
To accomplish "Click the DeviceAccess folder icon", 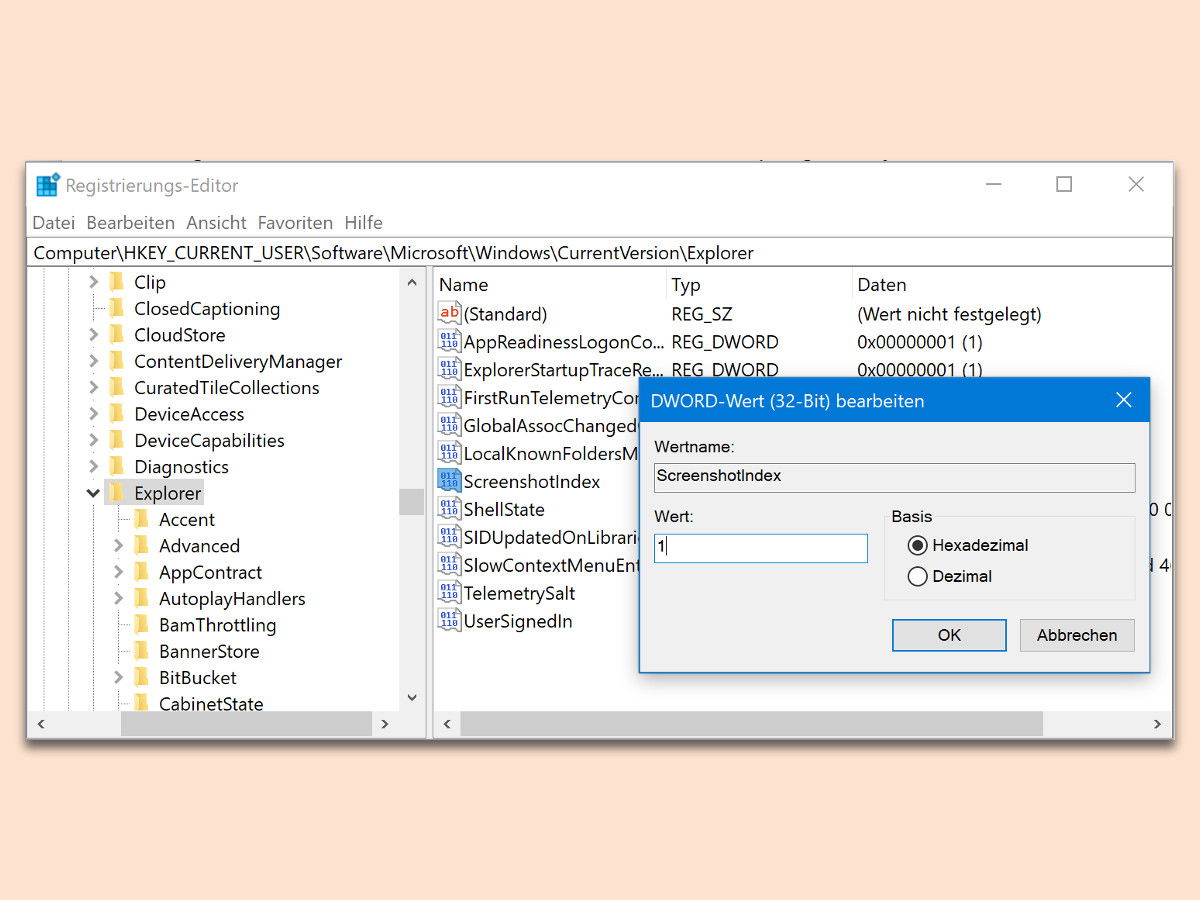I will [117, 414].
